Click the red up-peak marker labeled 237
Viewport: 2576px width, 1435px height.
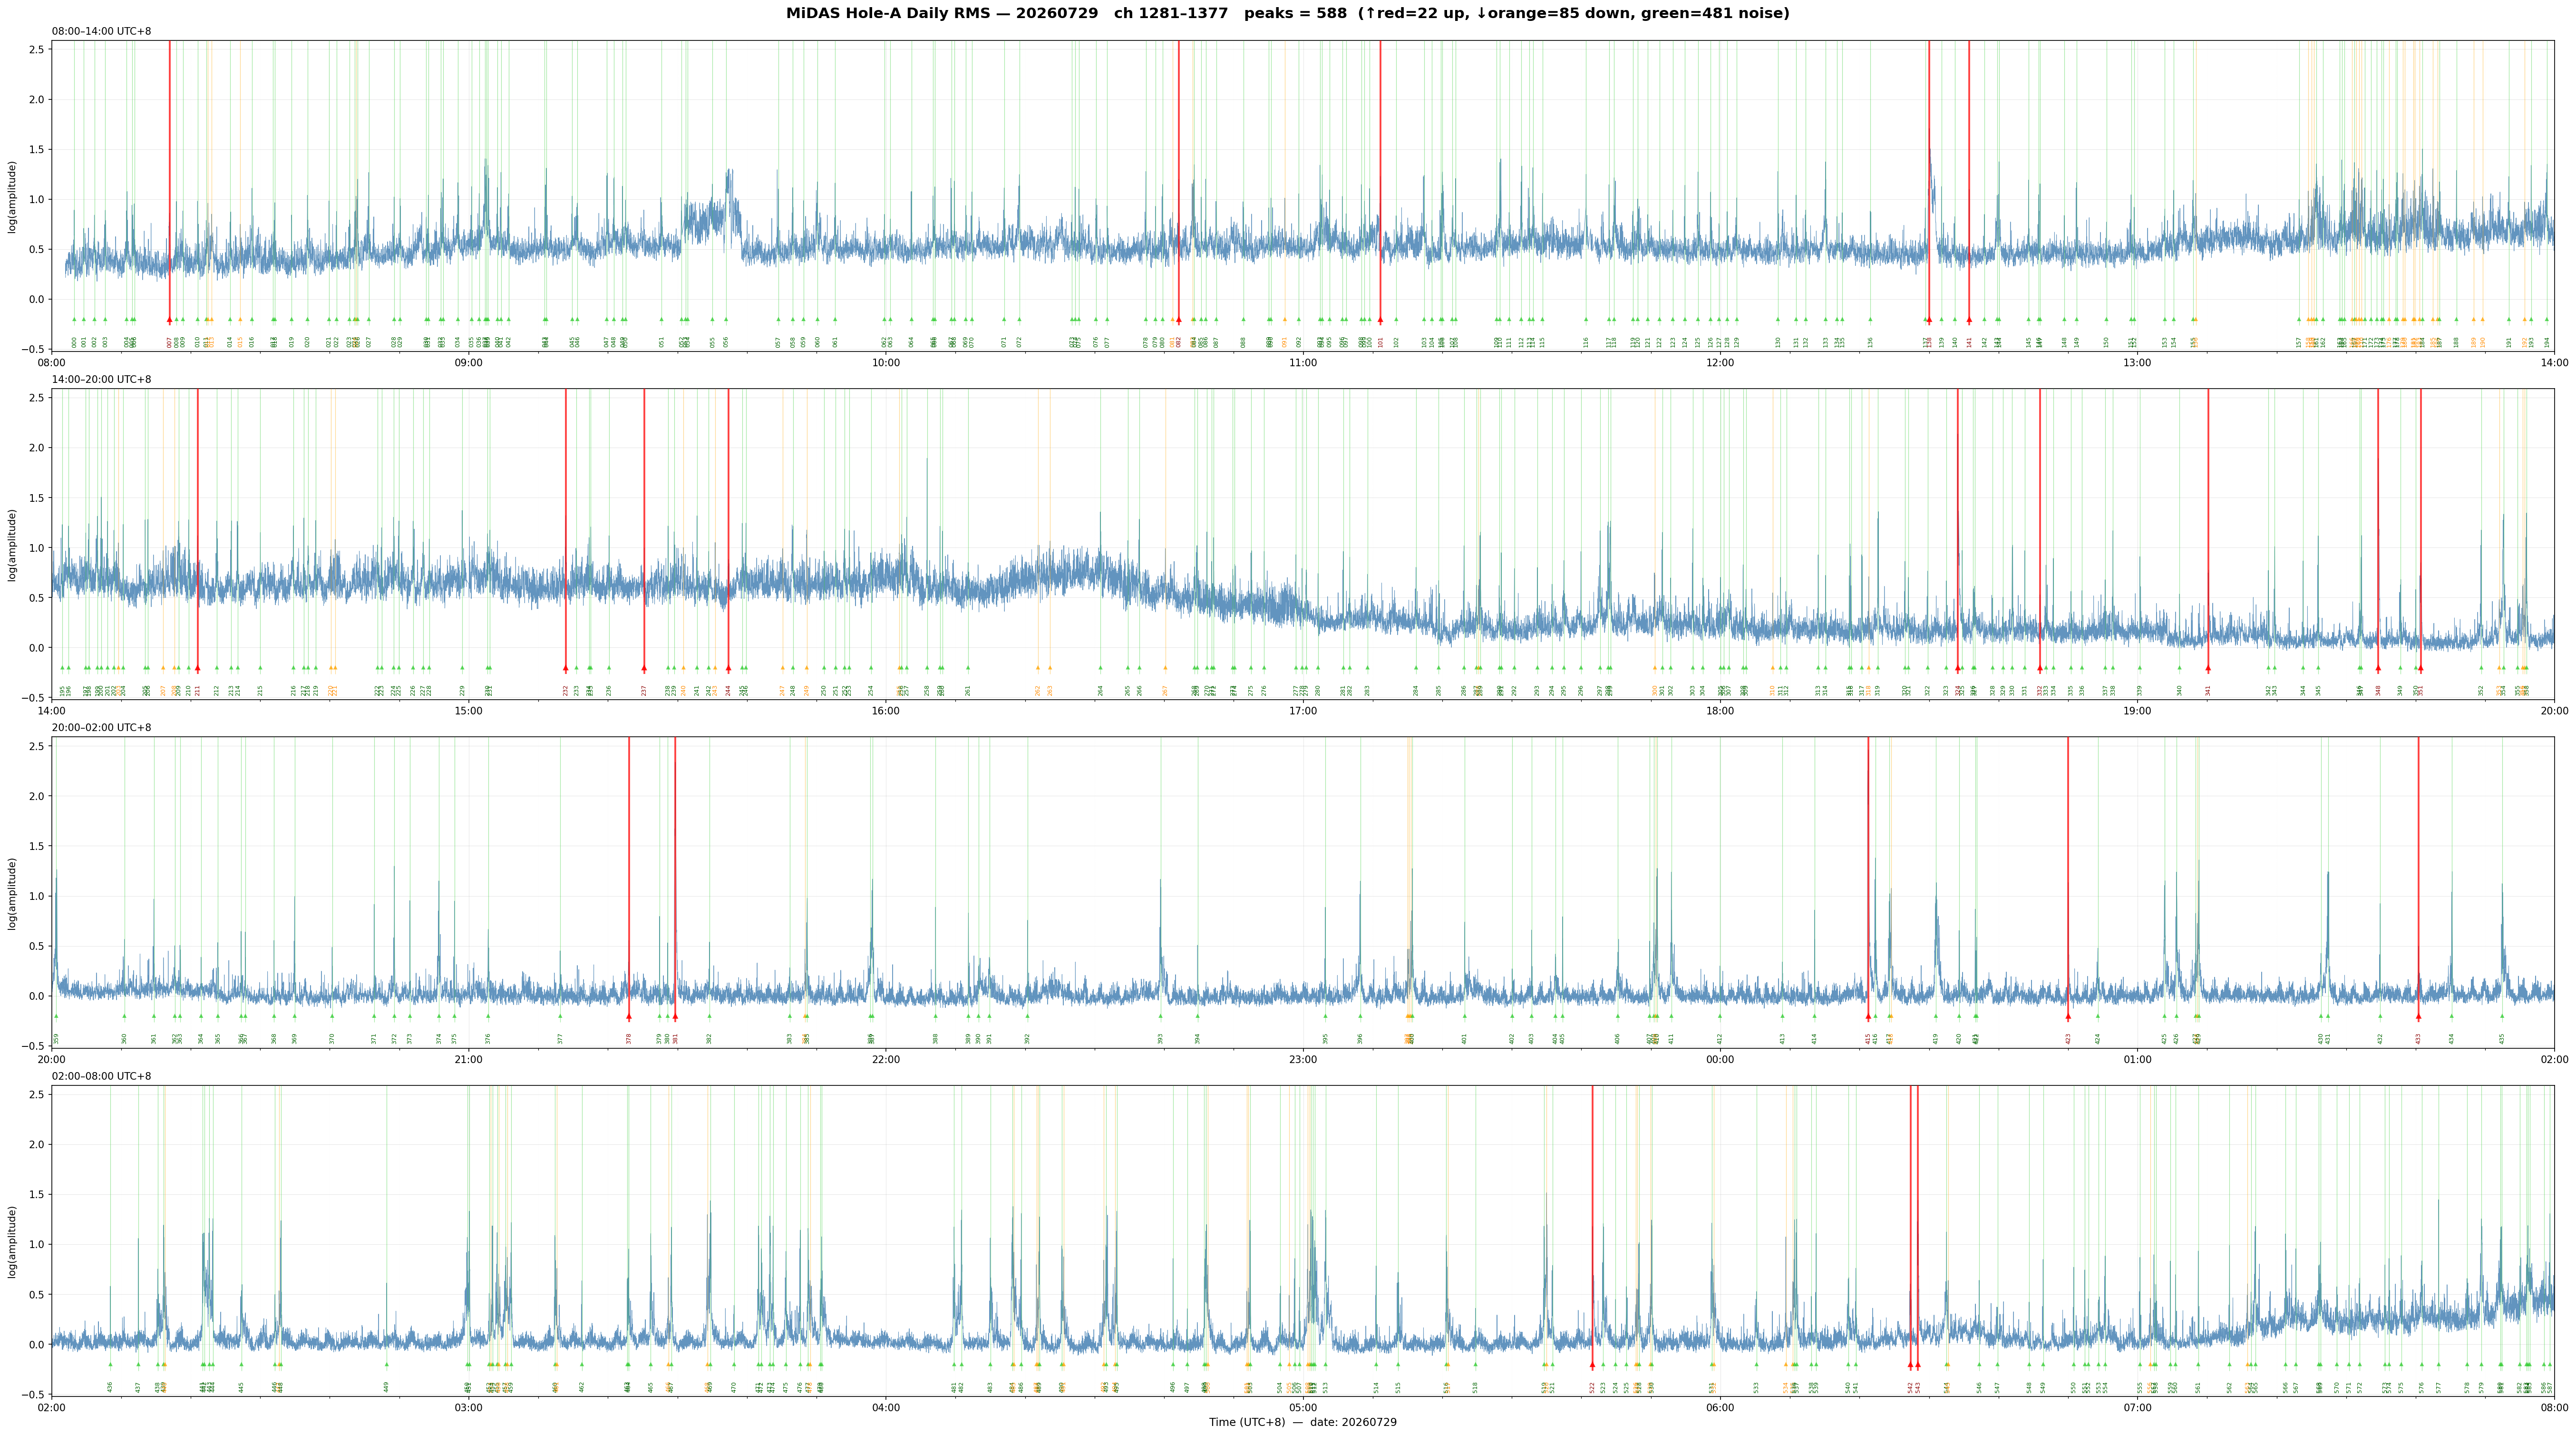click(644, 668)
